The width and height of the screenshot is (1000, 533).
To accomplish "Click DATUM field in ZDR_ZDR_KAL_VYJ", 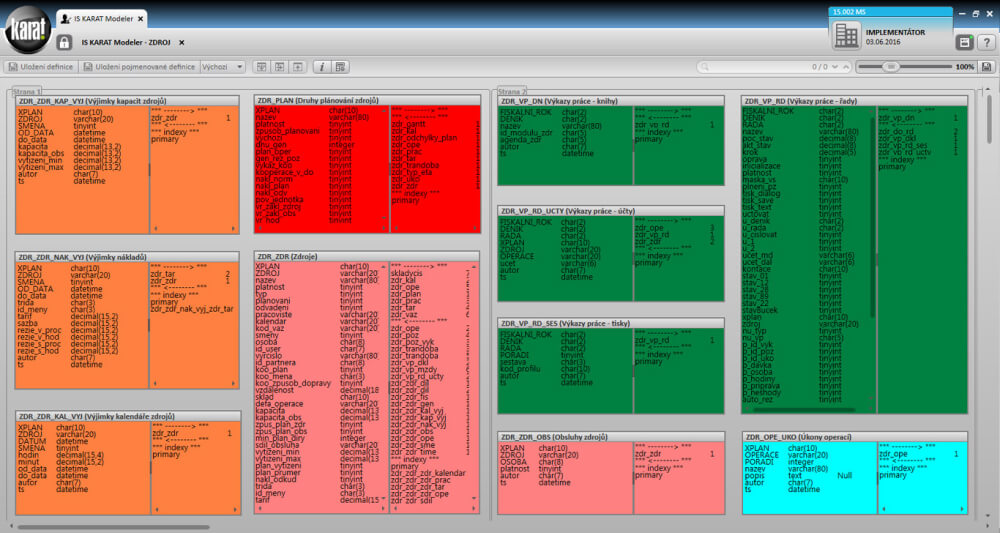I will coord(32,441).
